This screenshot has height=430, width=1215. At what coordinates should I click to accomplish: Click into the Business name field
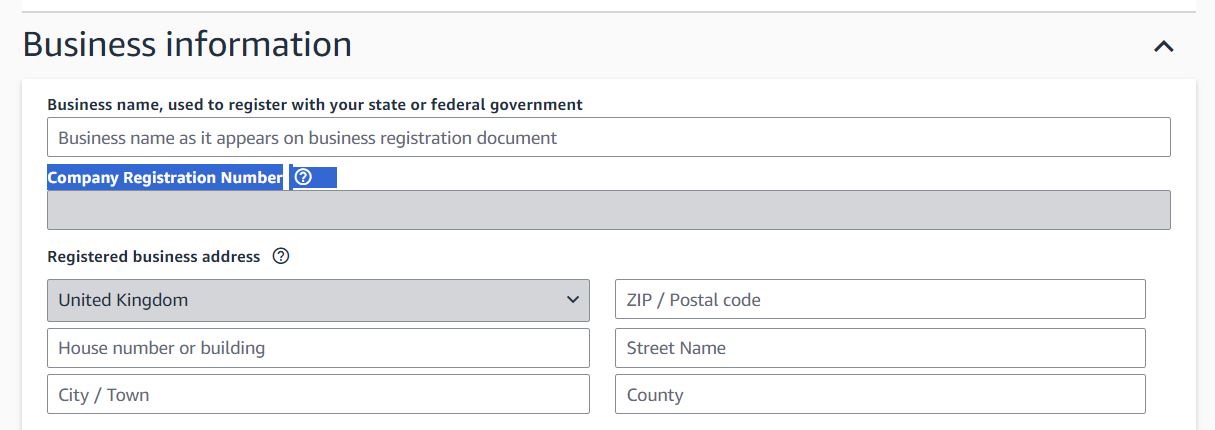coord(608,137)
